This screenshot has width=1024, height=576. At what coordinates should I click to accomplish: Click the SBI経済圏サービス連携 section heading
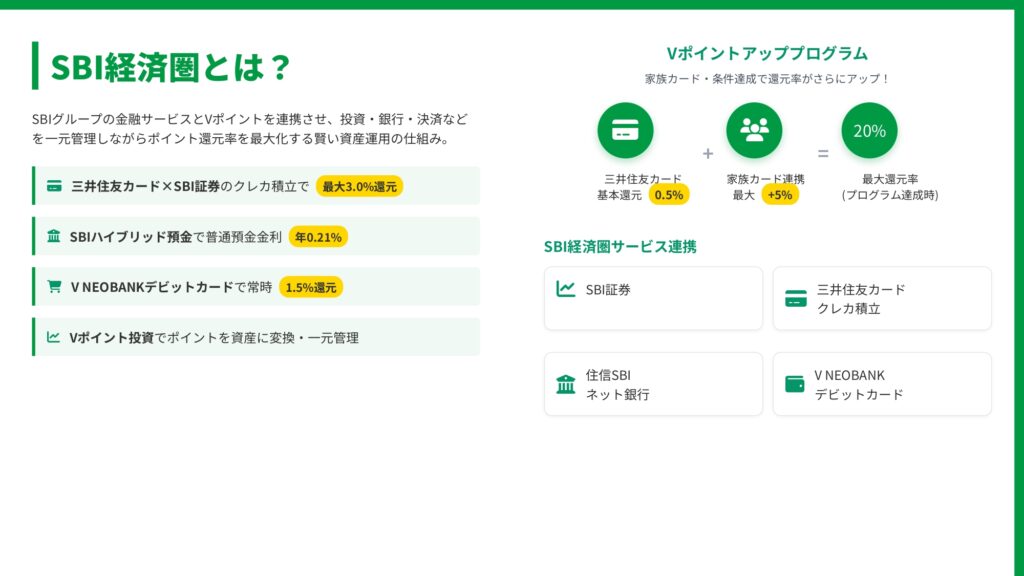click(x=620, y=246)
